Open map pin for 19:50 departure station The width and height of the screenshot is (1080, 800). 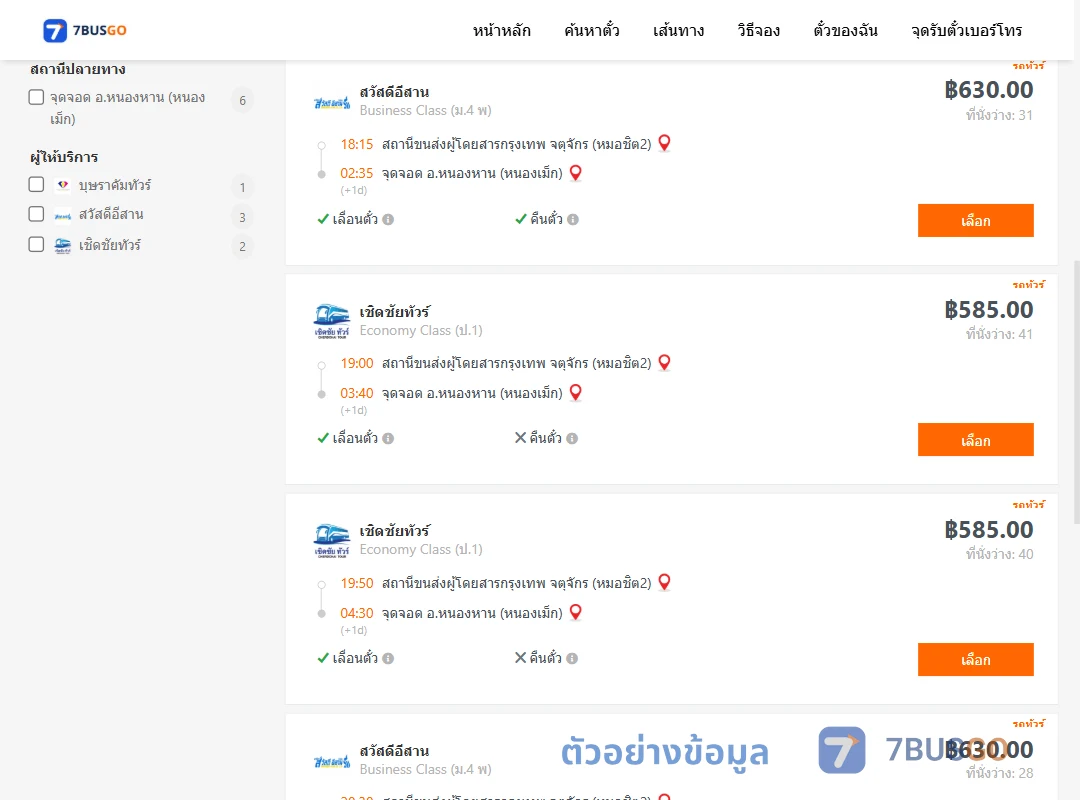(x=664, y=582)
